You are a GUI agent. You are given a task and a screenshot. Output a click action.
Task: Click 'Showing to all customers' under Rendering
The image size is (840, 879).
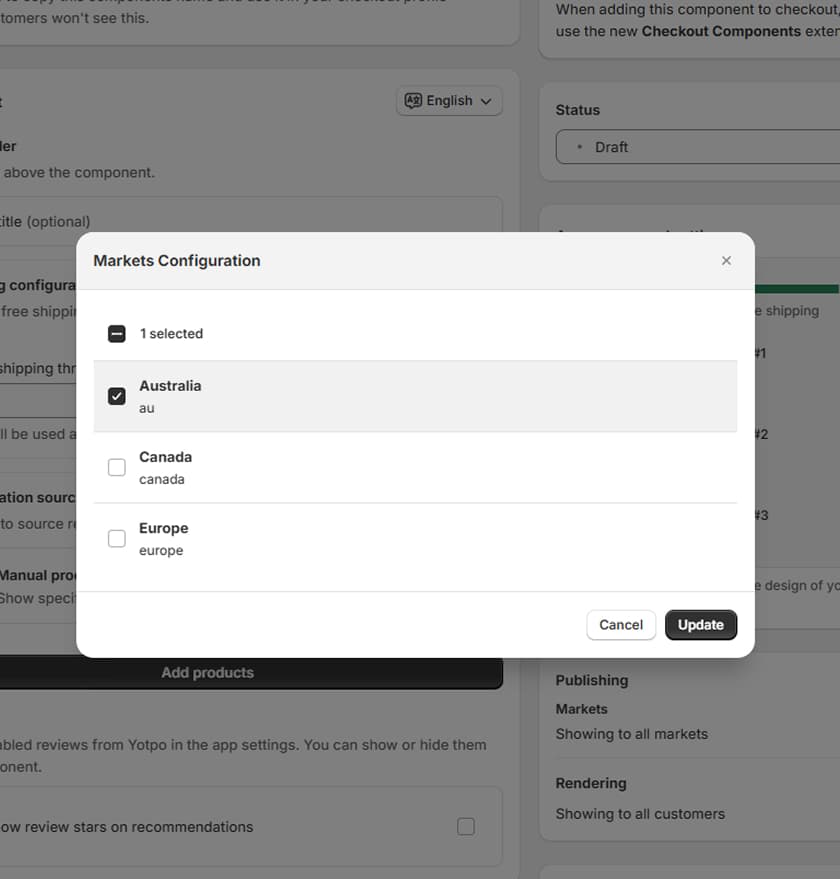(x=638, y=813)
